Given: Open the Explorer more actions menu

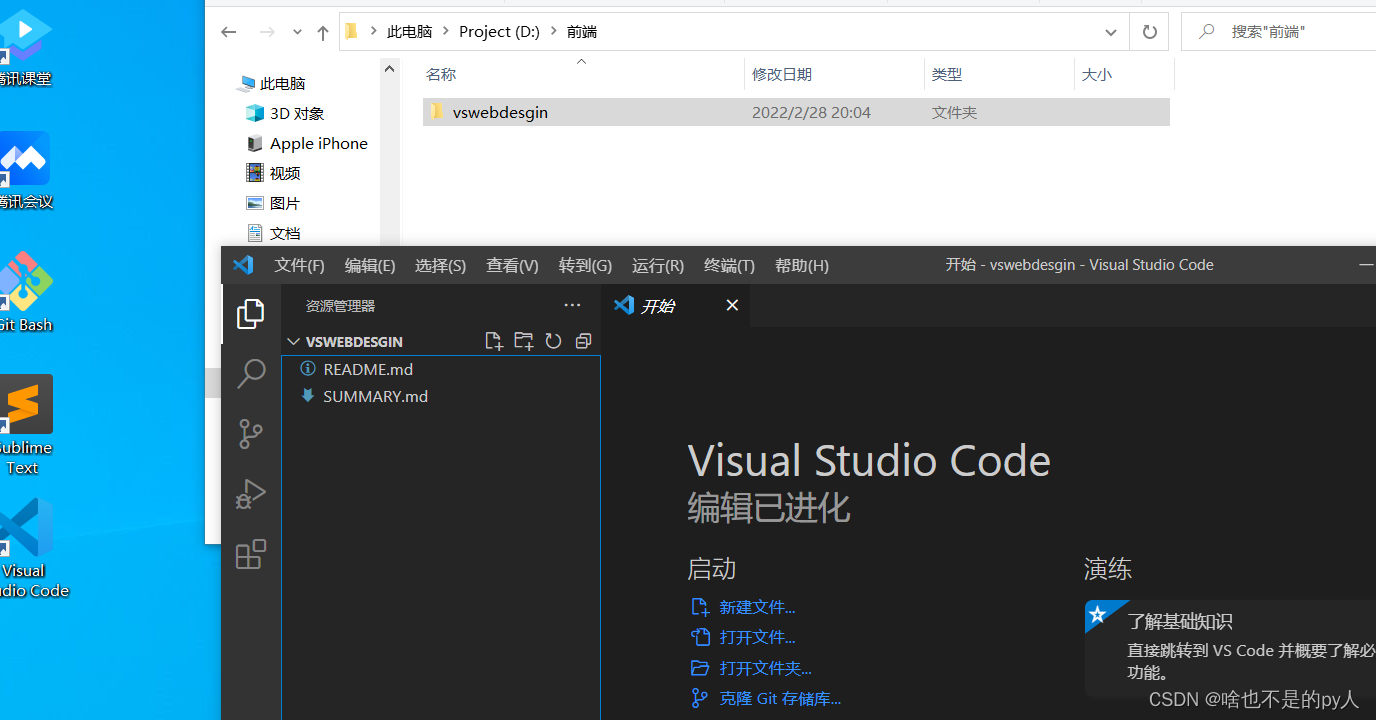Looking at the screenshot, I should (571, 305).
